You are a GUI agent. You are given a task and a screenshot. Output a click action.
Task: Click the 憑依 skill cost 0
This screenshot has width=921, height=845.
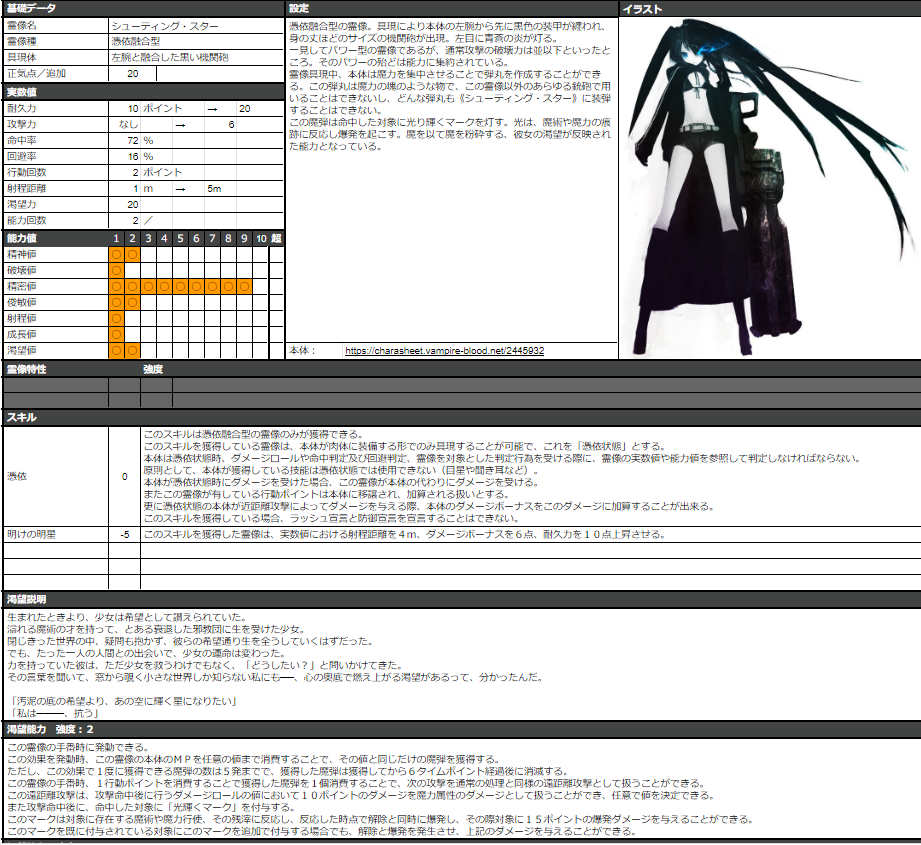pos(125,476)
